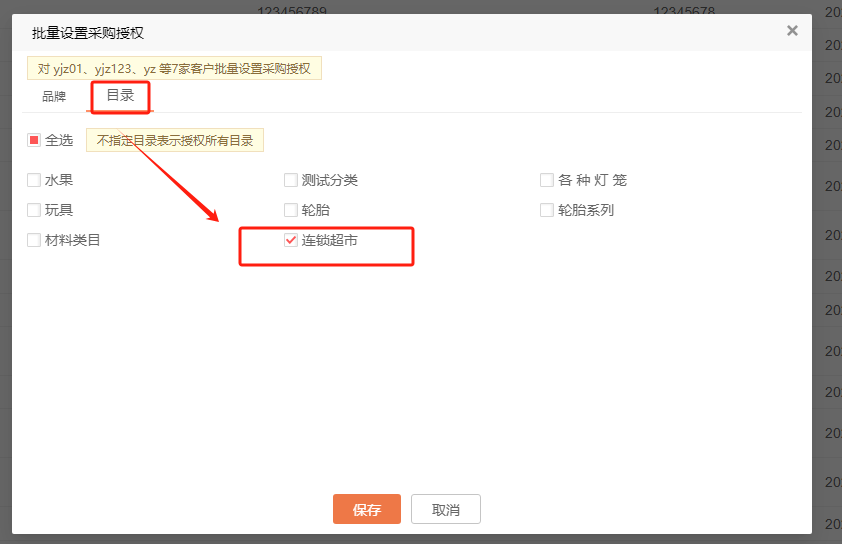Switch to the 品牌 tab
This screenshot has width=842, height=544.
[54, 97]
